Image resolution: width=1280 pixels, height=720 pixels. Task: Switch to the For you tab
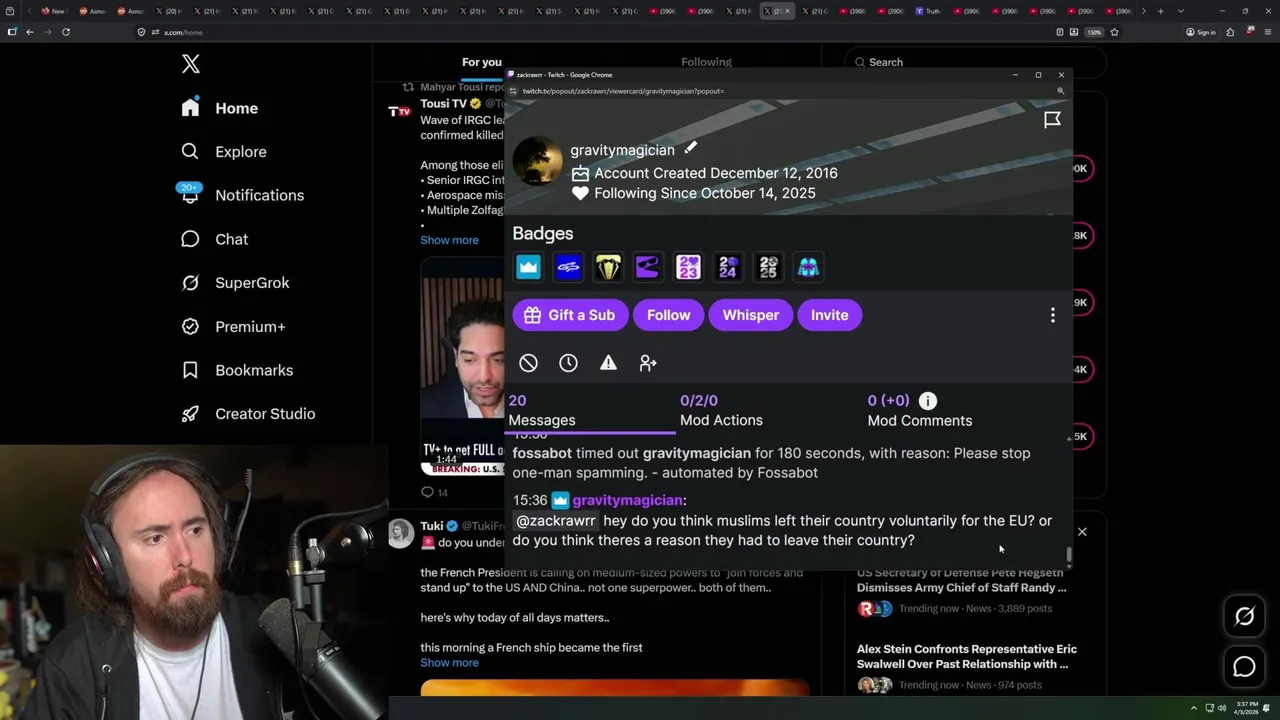click(482, 62)
